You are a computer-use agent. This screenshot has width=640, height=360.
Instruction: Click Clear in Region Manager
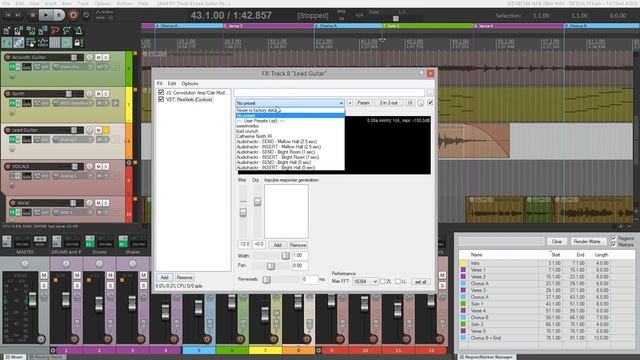[x=557, y=241]
